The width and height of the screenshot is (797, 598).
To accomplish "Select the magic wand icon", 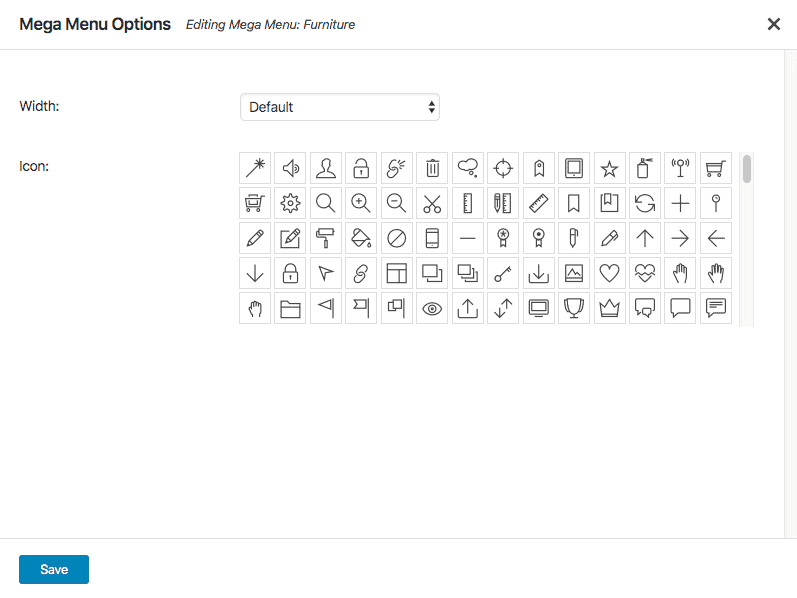I will click(x=255, y=168).
